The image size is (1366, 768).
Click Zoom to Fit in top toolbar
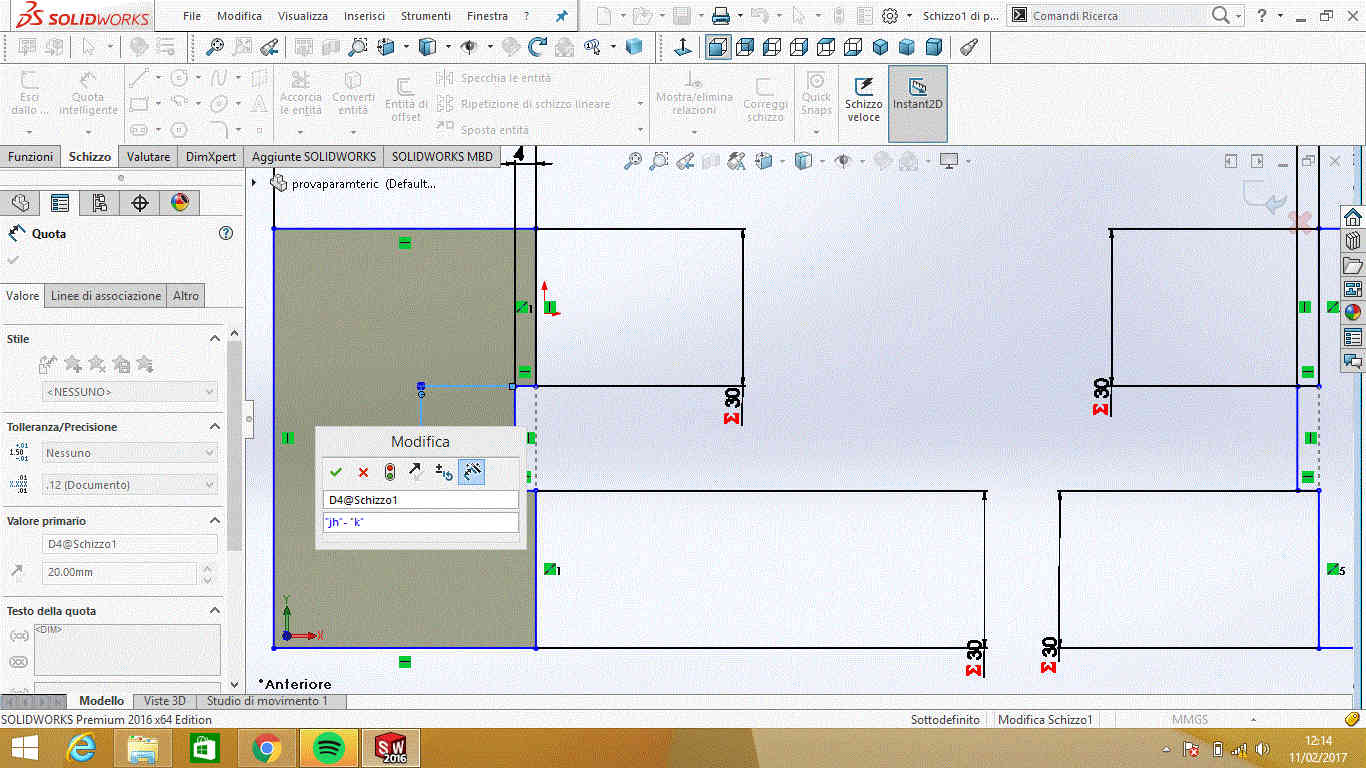[x=214, y=46]
